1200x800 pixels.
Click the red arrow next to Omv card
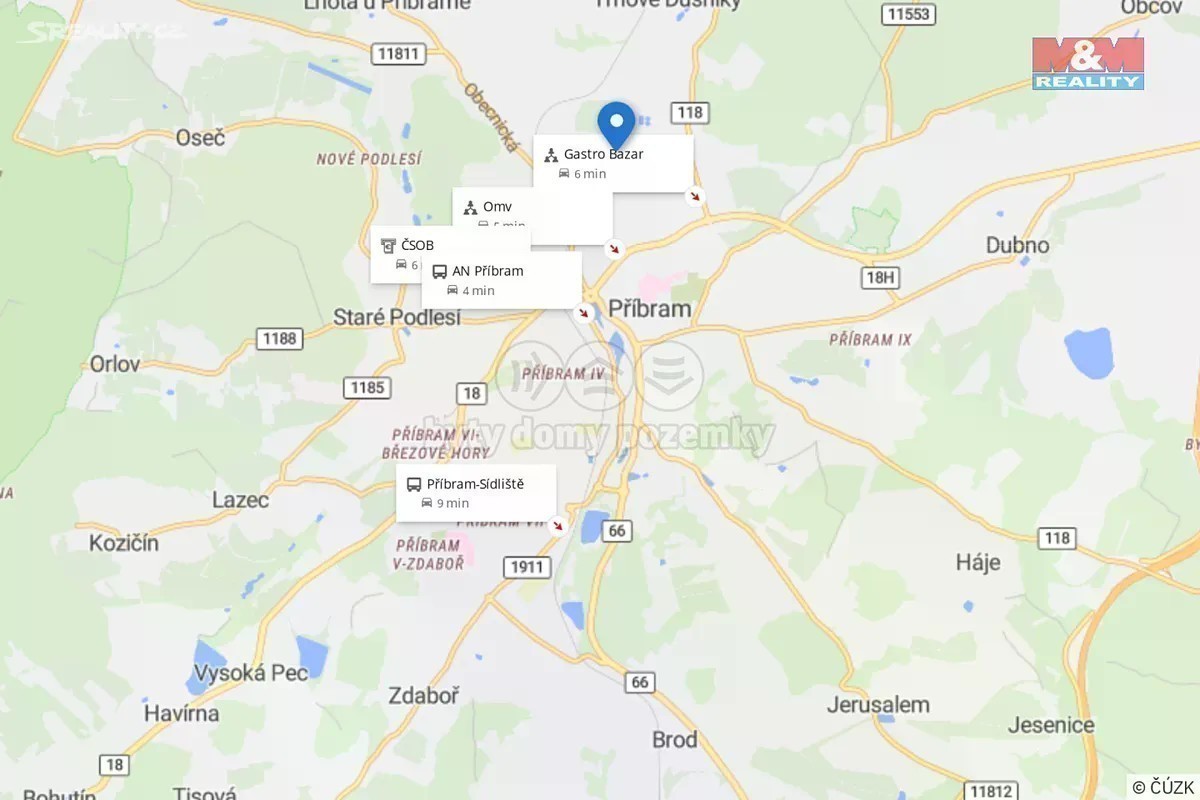[x=614, y=249]
